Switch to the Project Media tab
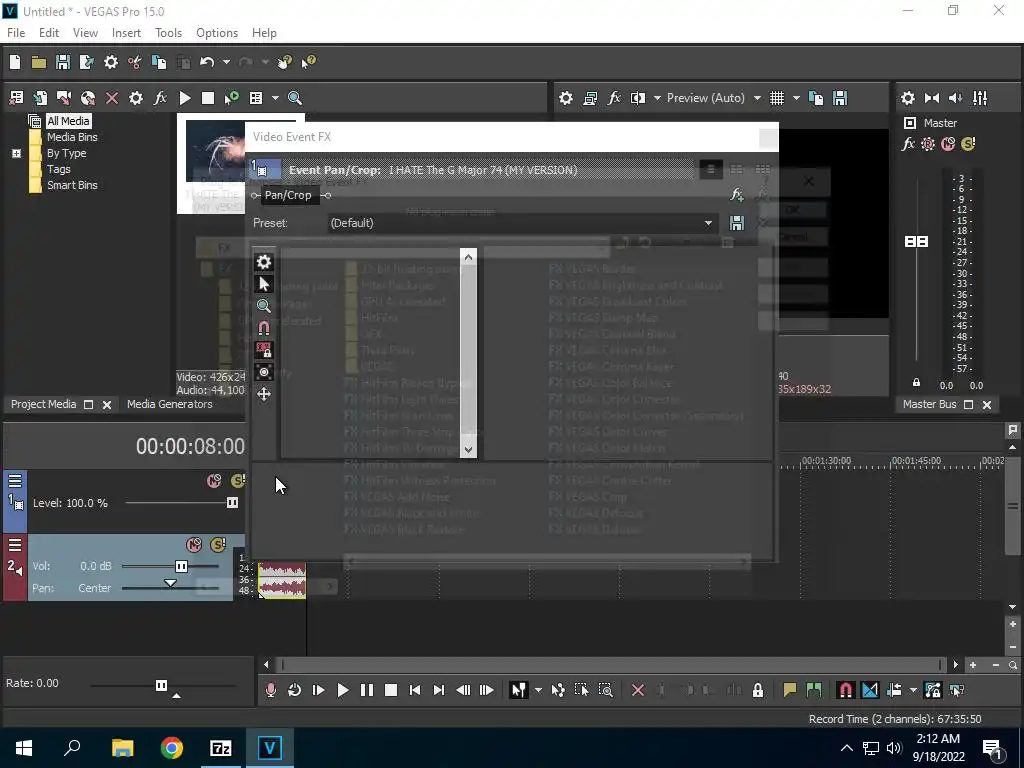Image resolution: width=1024 pixels, height=768 pixels. tap(43, 404)
